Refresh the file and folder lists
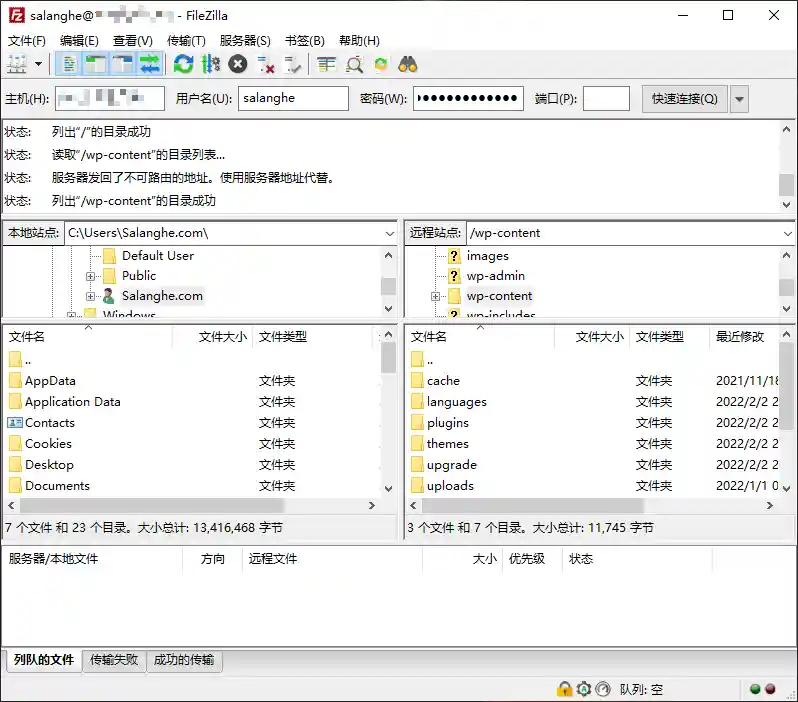 [183, 64]
